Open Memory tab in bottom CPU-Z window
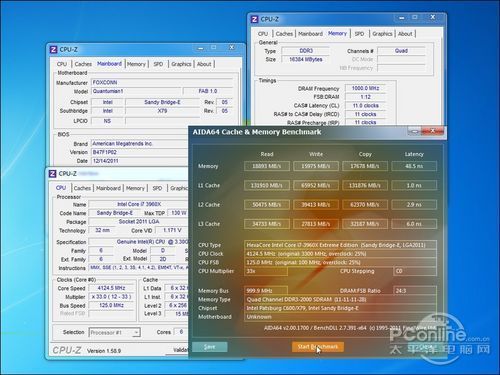Viewport: 500px width, 375px height. pyautogui.click(x=135, y=188)
